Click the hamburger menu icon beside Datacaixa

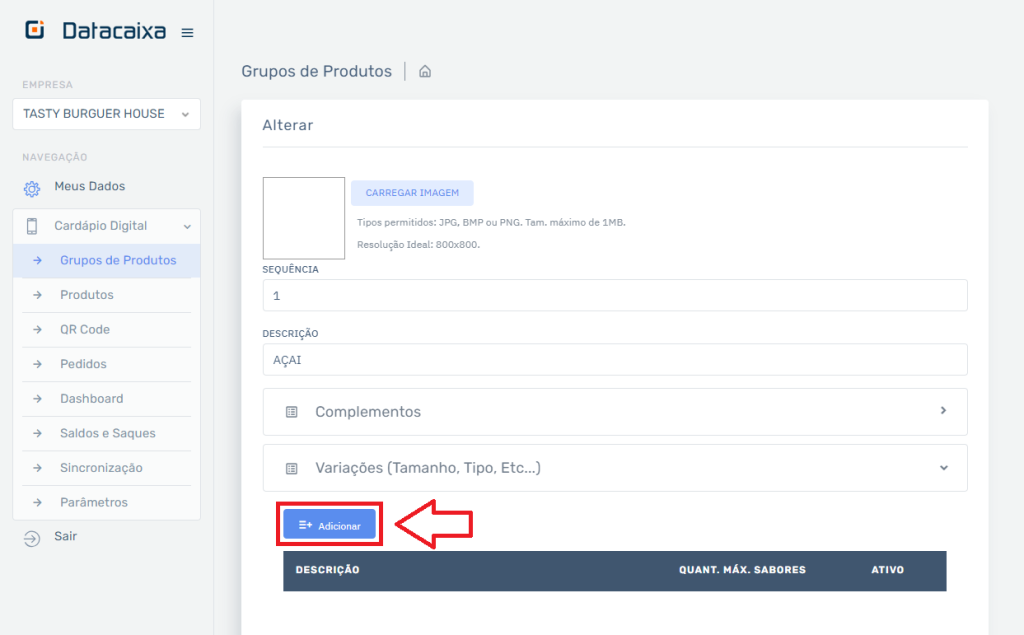(187, 31)
